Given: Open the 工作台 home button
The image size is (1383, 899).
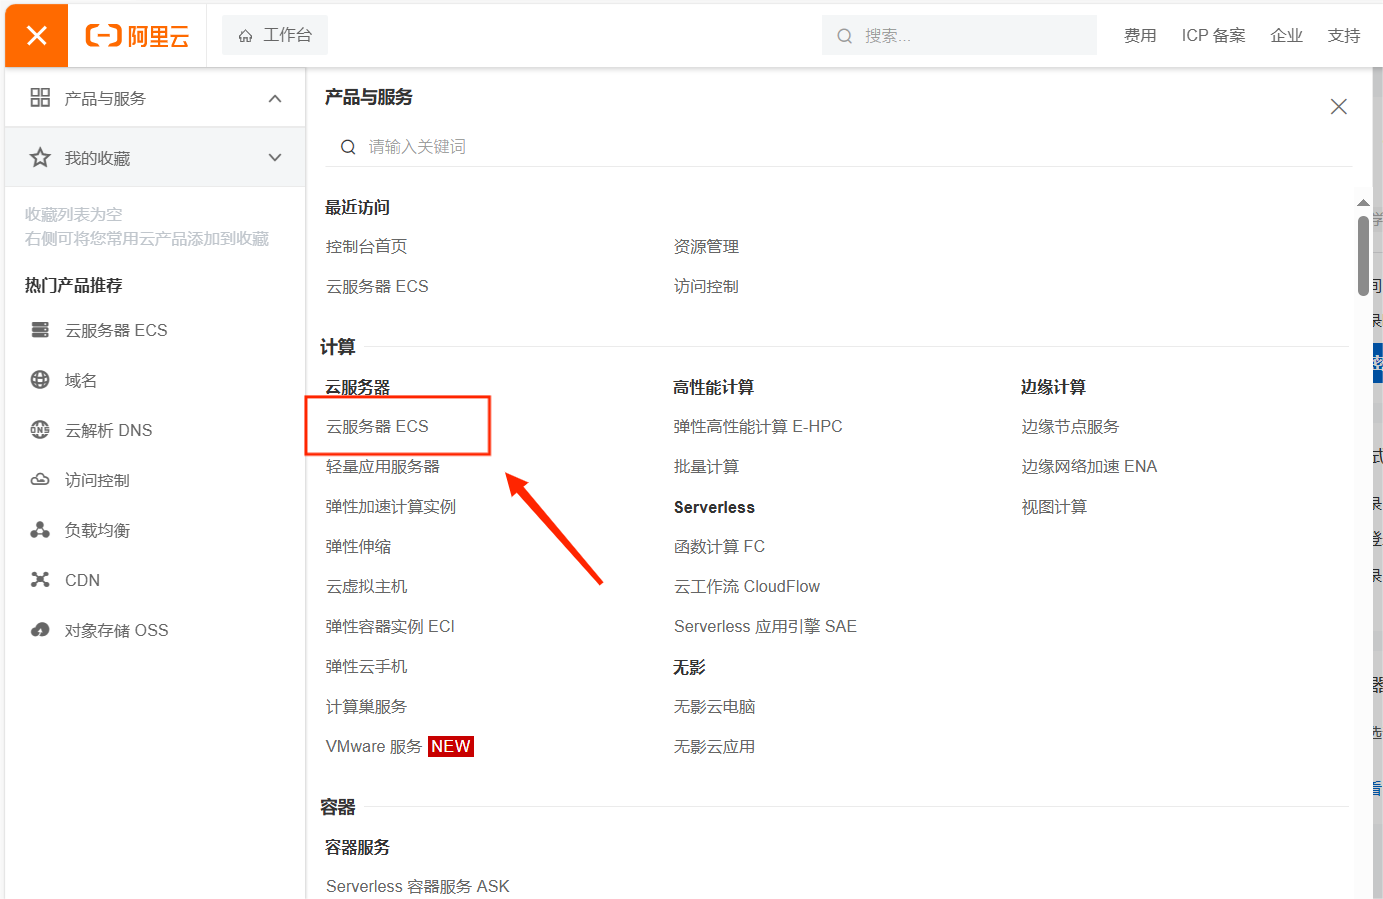Looking at the screenshot, I should (275, 35).
